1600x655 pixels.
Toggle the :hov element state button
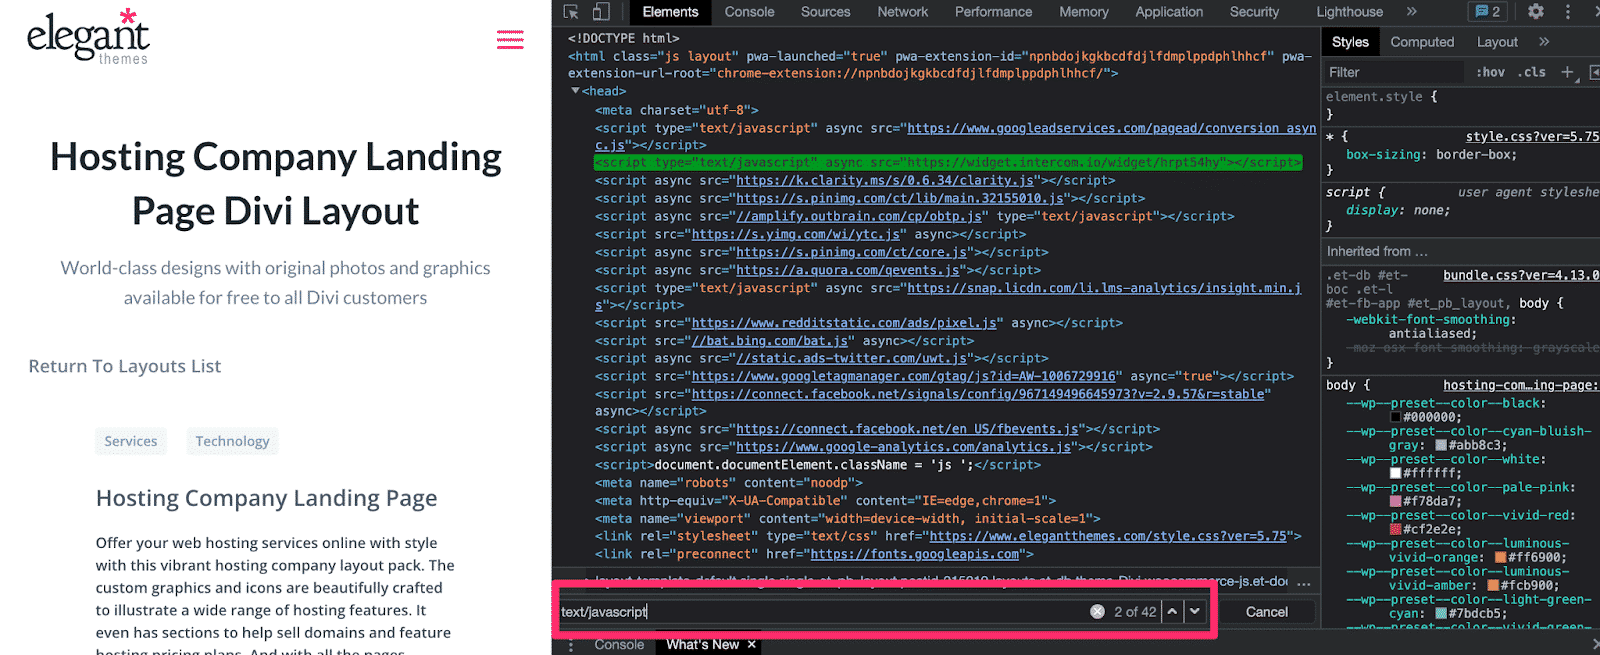[1490, 72]
